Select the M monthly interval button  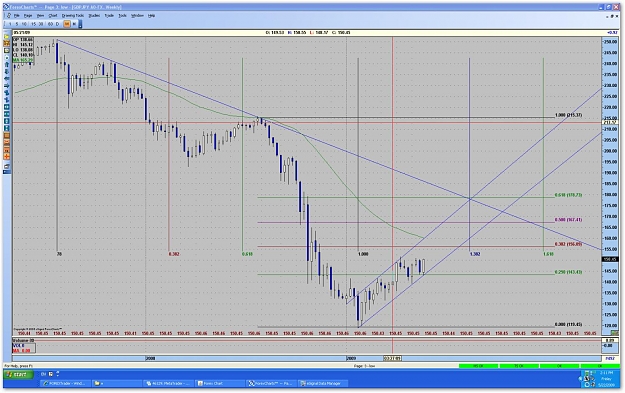point(74,24)
